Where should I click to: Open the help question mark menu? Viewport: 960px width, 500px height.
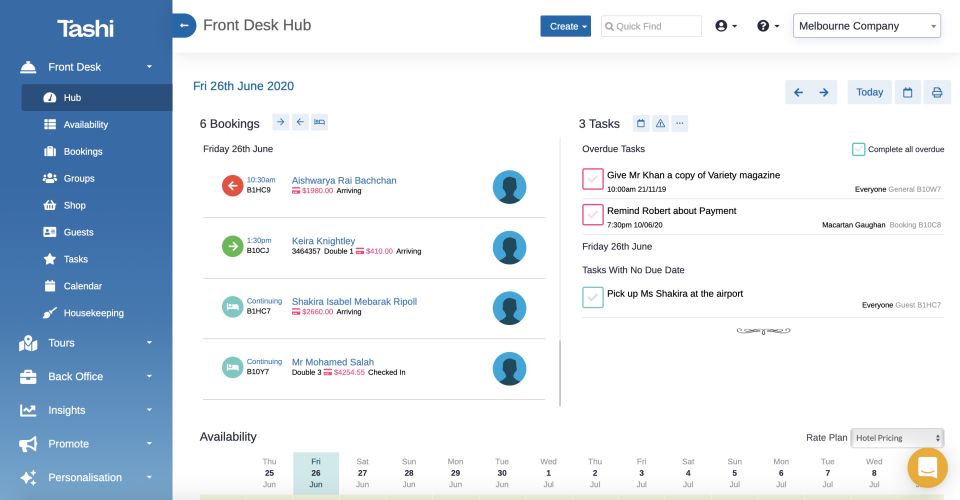768,26
